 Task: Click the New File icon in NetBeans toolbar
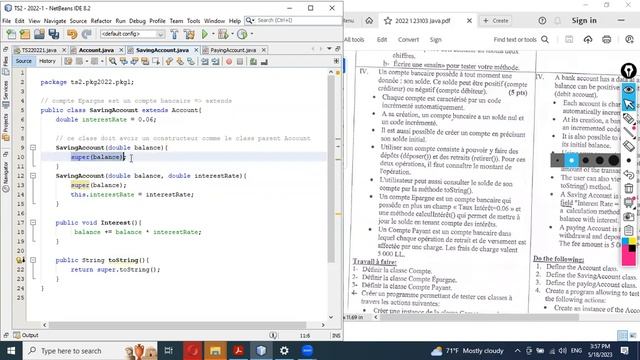(x=11, y=34)
